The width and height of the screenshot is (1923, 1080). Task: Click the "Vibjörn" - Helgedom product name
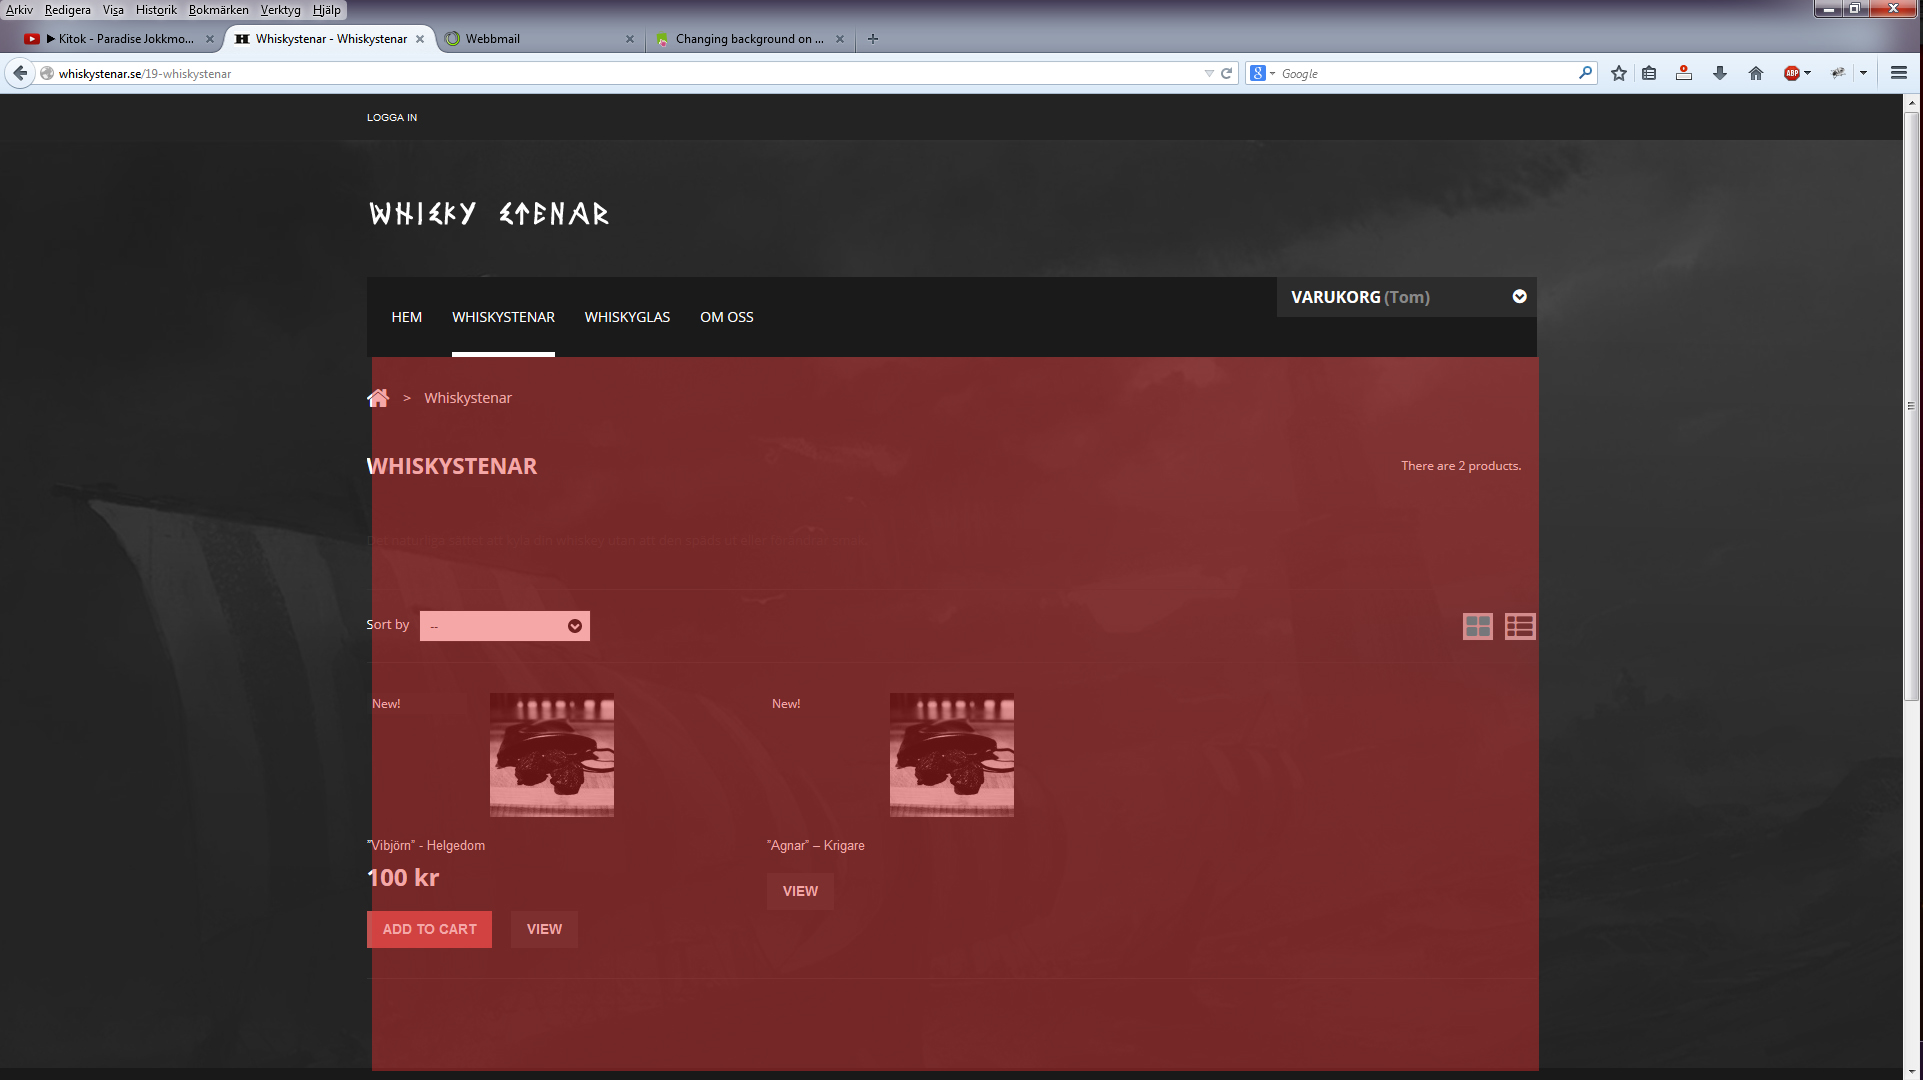pyautogui.click(x=426, y=845)
